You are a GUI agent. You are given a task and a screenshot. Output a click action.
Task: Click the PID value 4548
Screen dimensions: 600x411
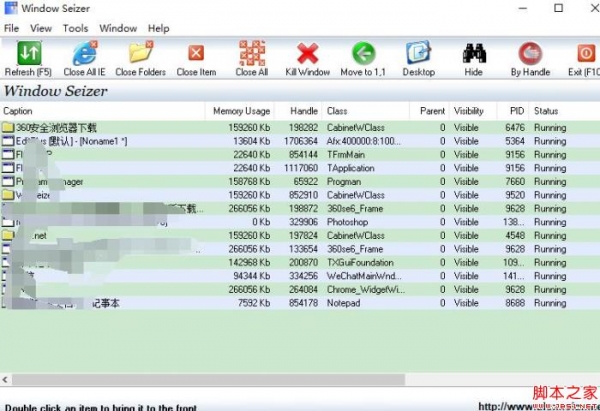pos(515,236)
